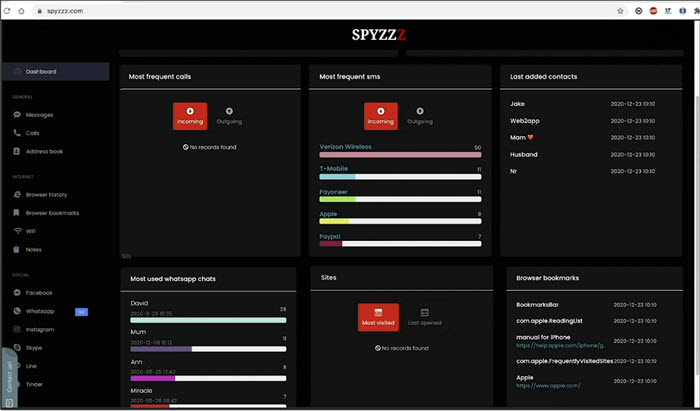The height and width of the screenshot is (411, 700).
Task: Click David's whatsapp chat progress bar
Action: [x=208, y=320]
